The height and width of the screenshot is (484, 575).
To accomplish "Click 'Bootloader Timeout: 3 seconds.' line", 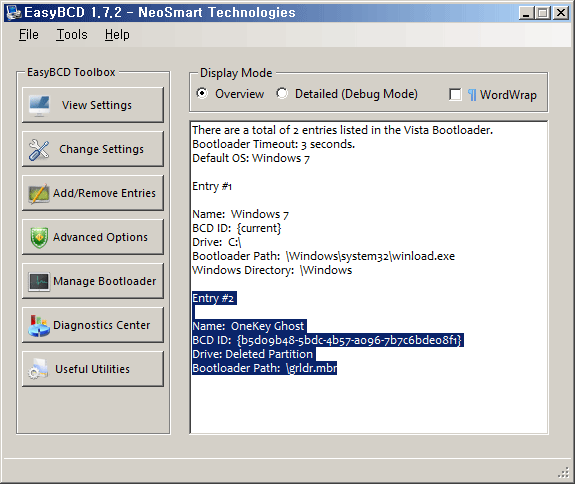I will click(x=274, y=144).
